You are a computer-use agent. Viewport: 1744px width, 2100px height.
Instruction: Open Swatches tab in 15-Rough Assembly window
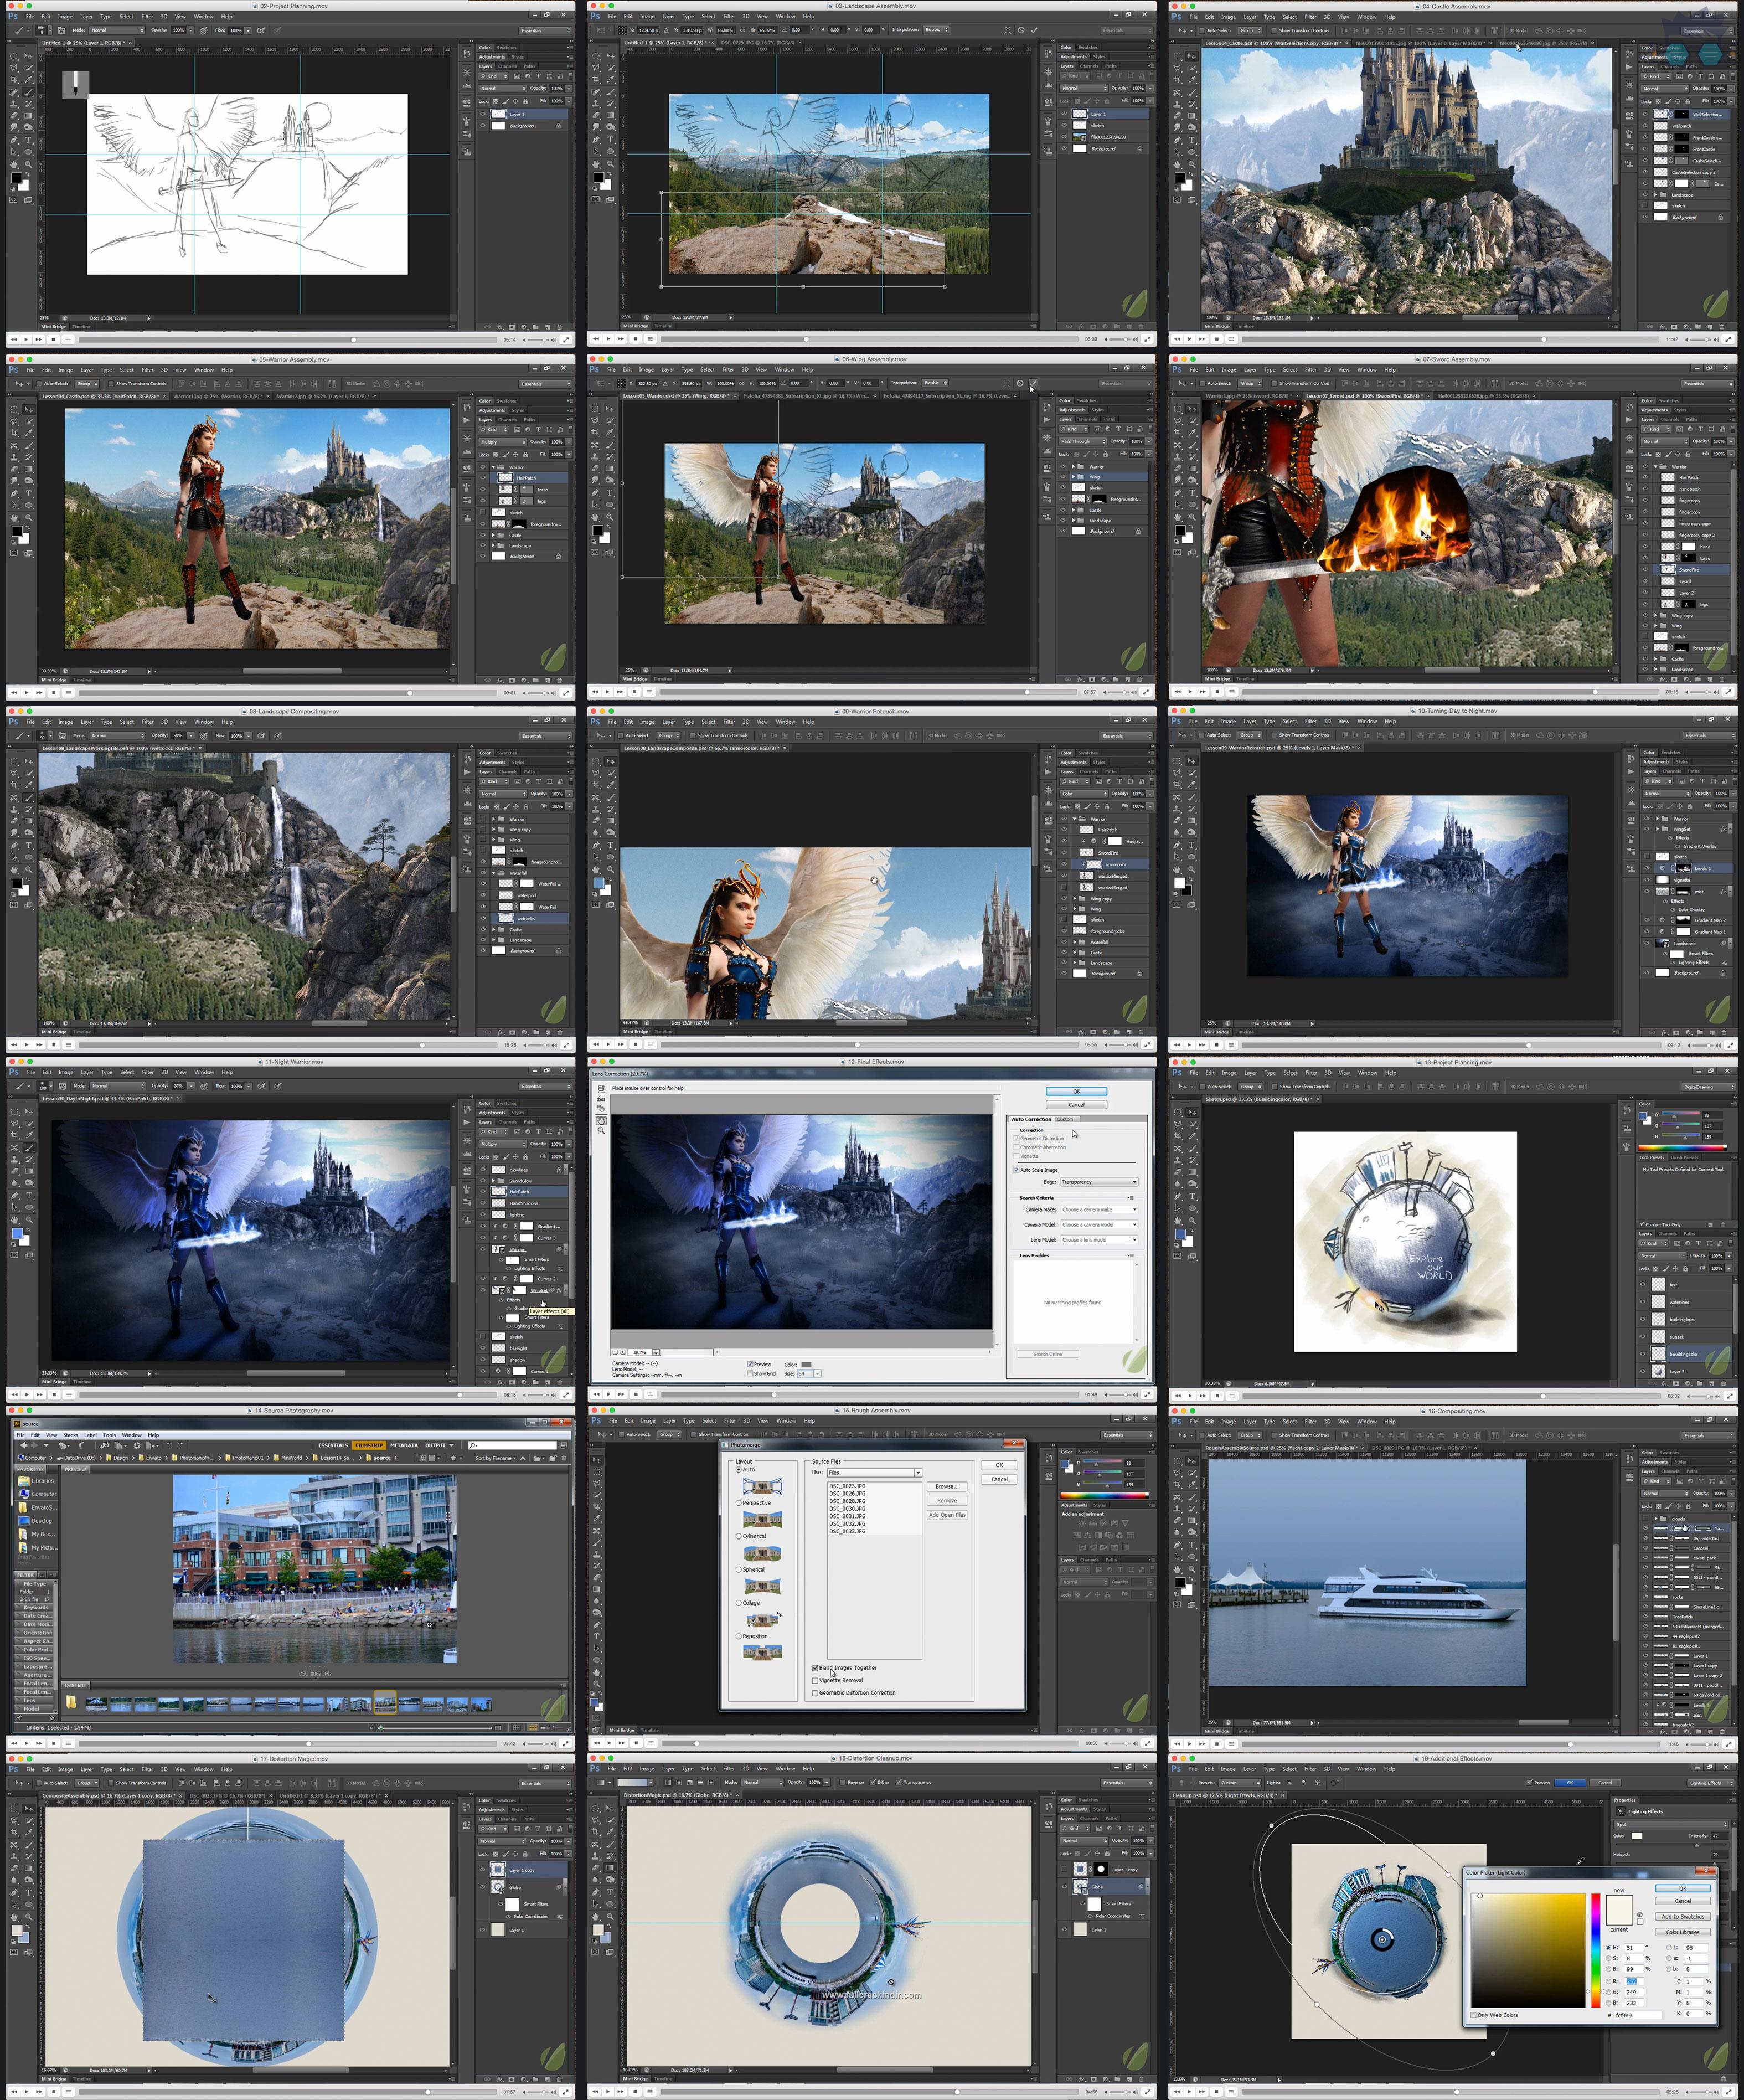pyautogui.click(x=1089, y=1452)
